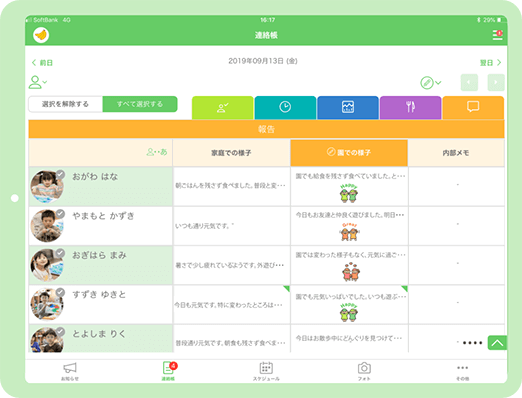
Task: Click the left arrow pager button
Action: tap(469, 82)
